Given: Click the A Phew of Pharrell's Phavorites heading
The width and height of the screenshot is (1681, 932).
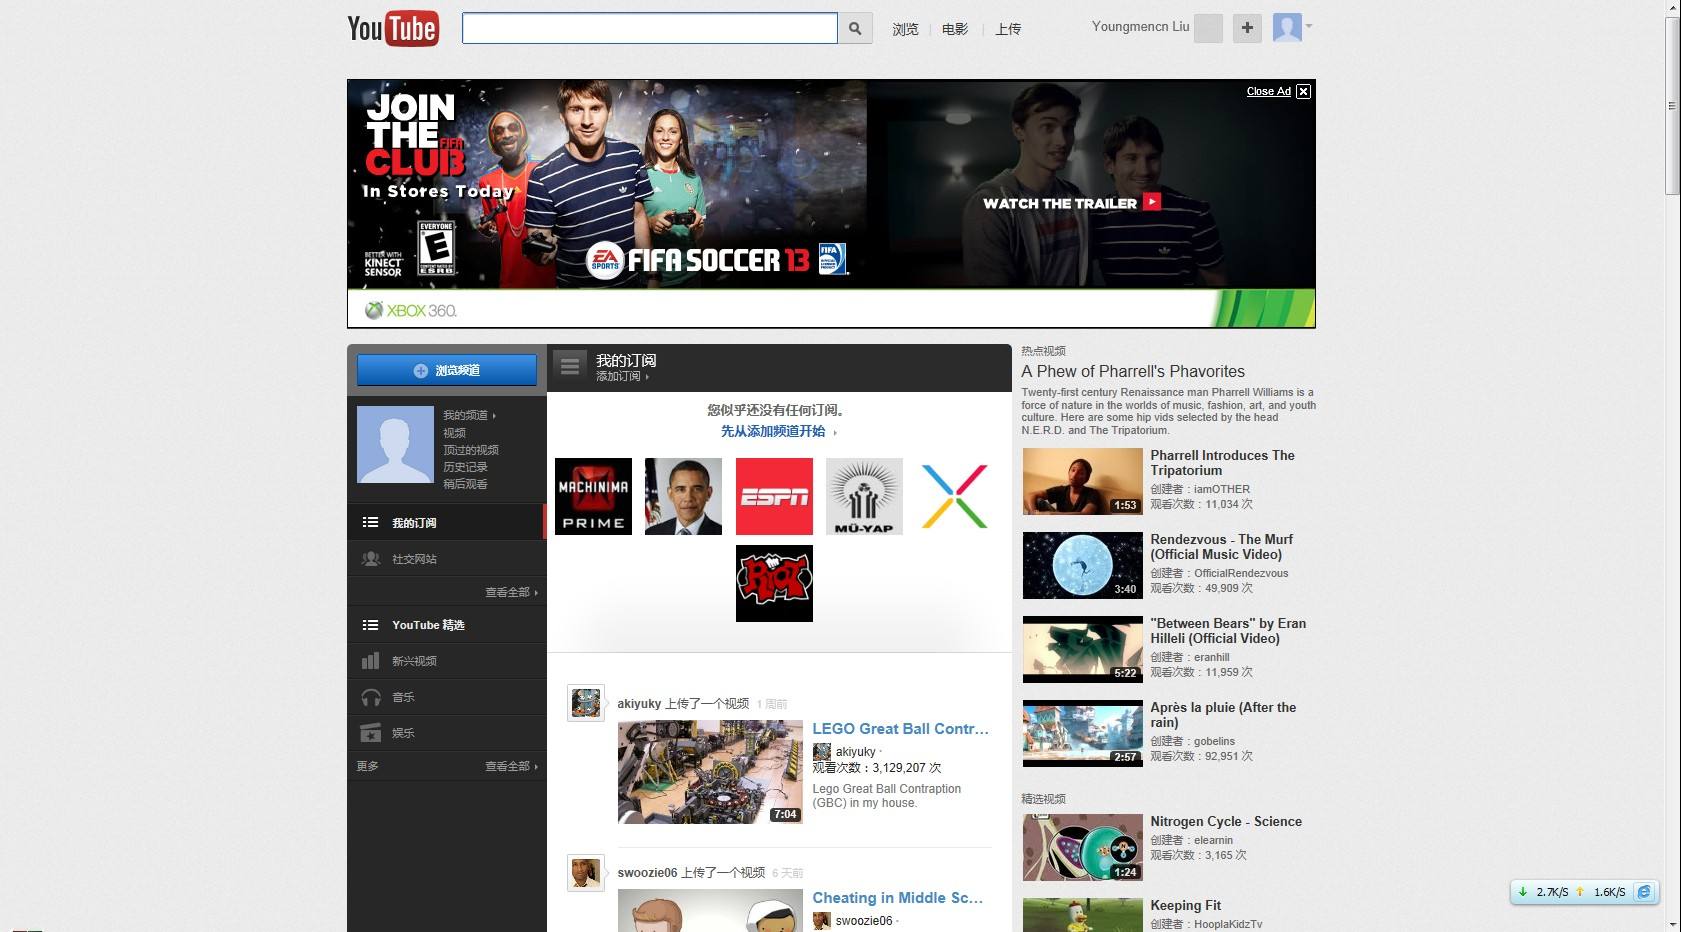Looking at the screenshot, I should [x=1133, y=371].
